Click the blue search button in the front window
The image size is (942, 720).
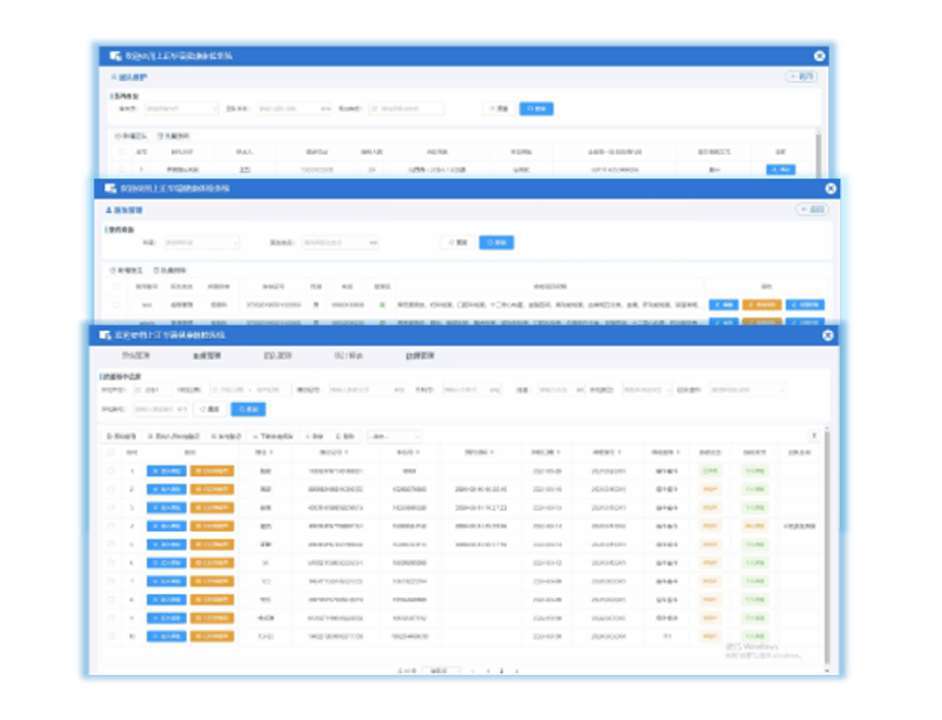click(248, 409)
